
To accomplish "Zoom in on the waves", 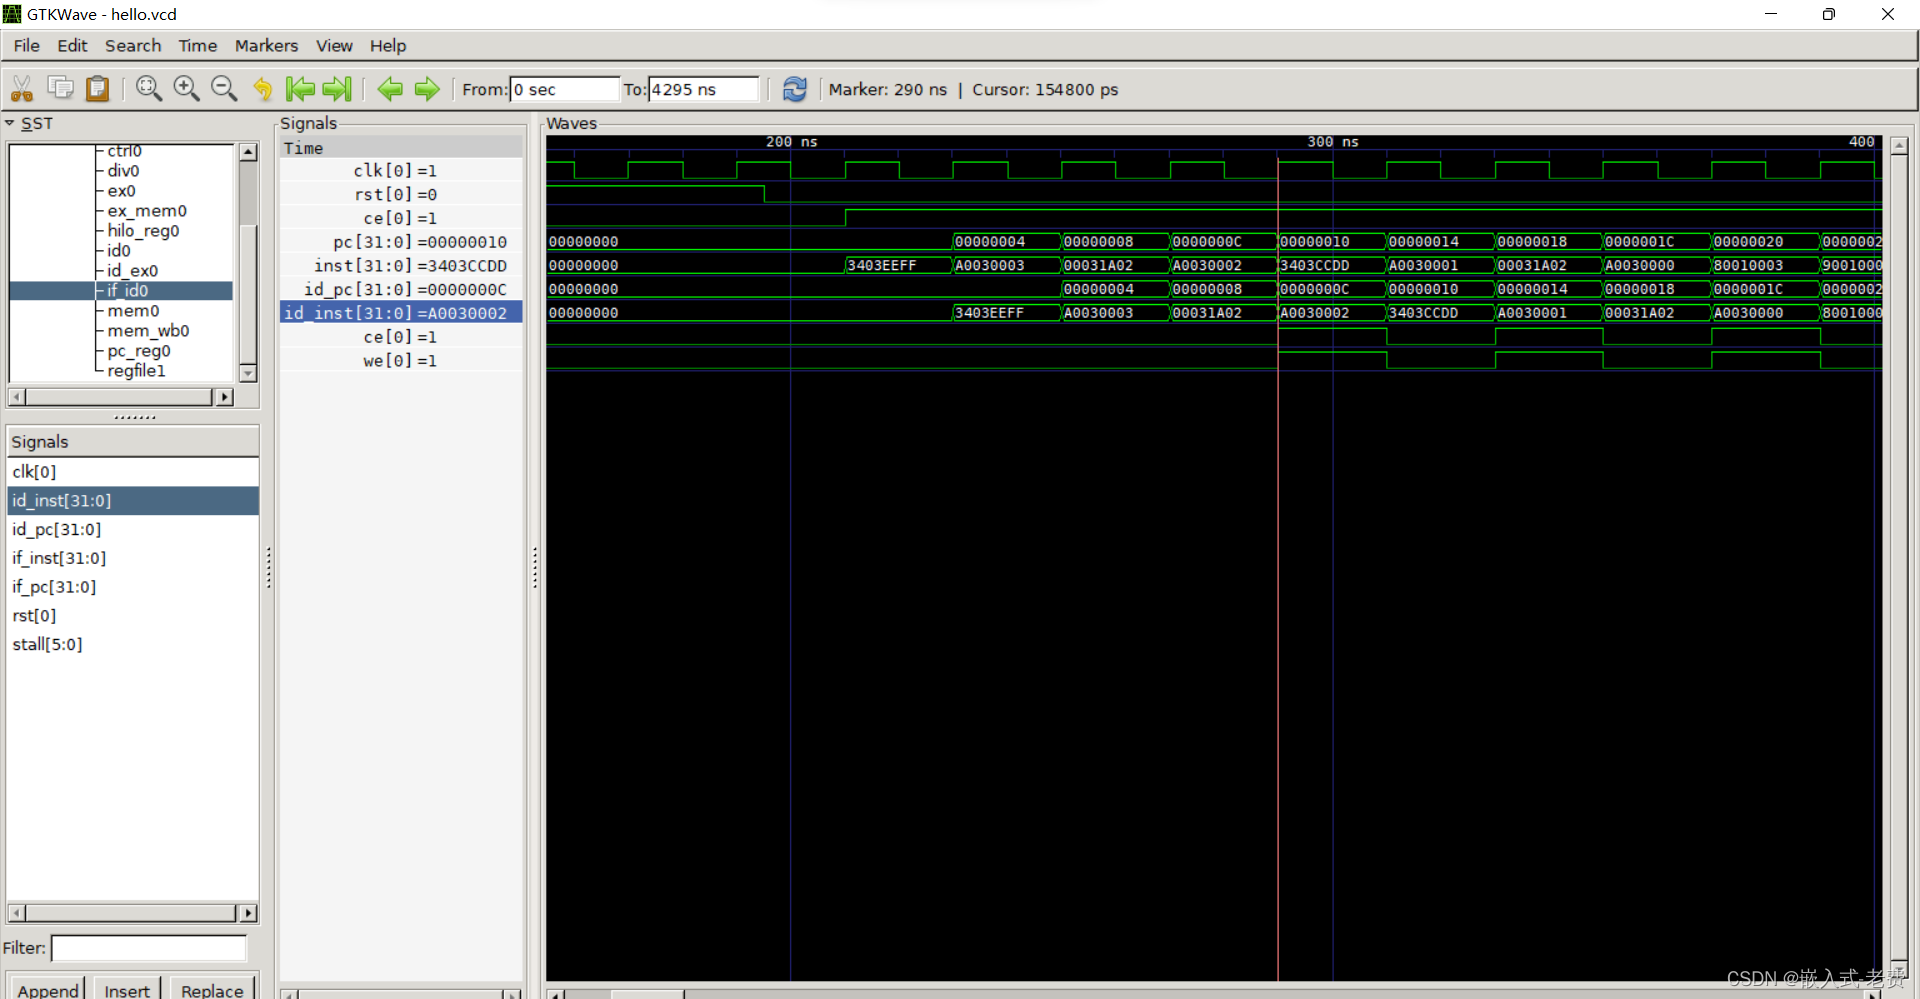I will [x=186, y=88].
